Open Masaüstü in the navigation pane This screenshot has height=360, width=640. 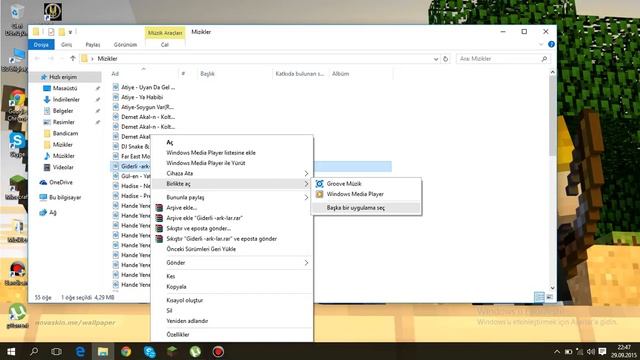64,88
